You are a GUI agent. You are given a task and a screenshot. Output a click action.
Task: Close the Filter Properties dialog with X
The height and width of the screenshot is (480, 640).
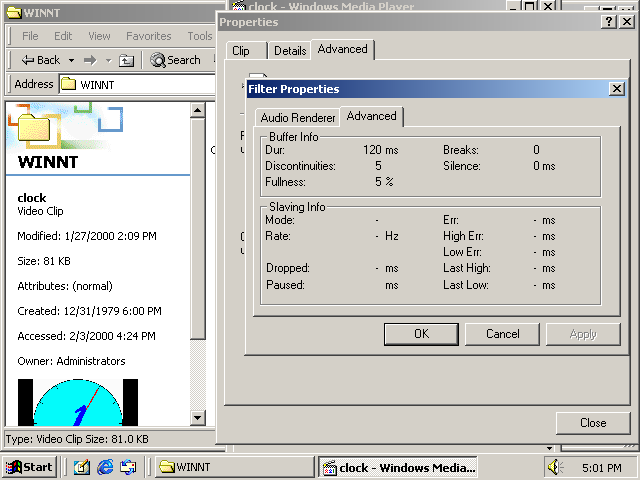pos(617,89)
